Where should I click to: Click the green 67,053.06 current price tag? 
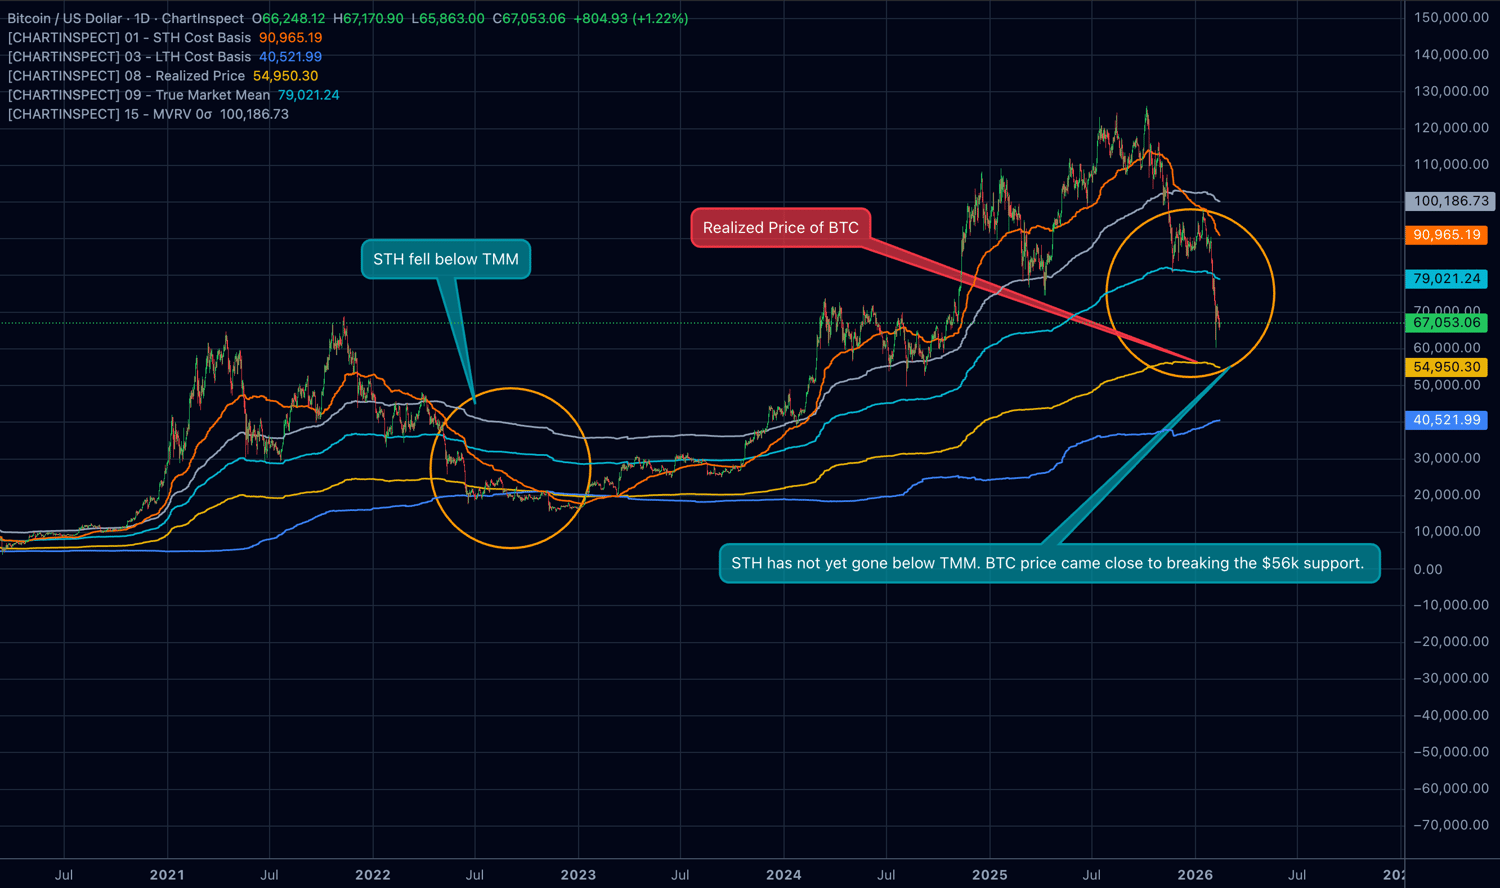click(x=1446, y=322)
